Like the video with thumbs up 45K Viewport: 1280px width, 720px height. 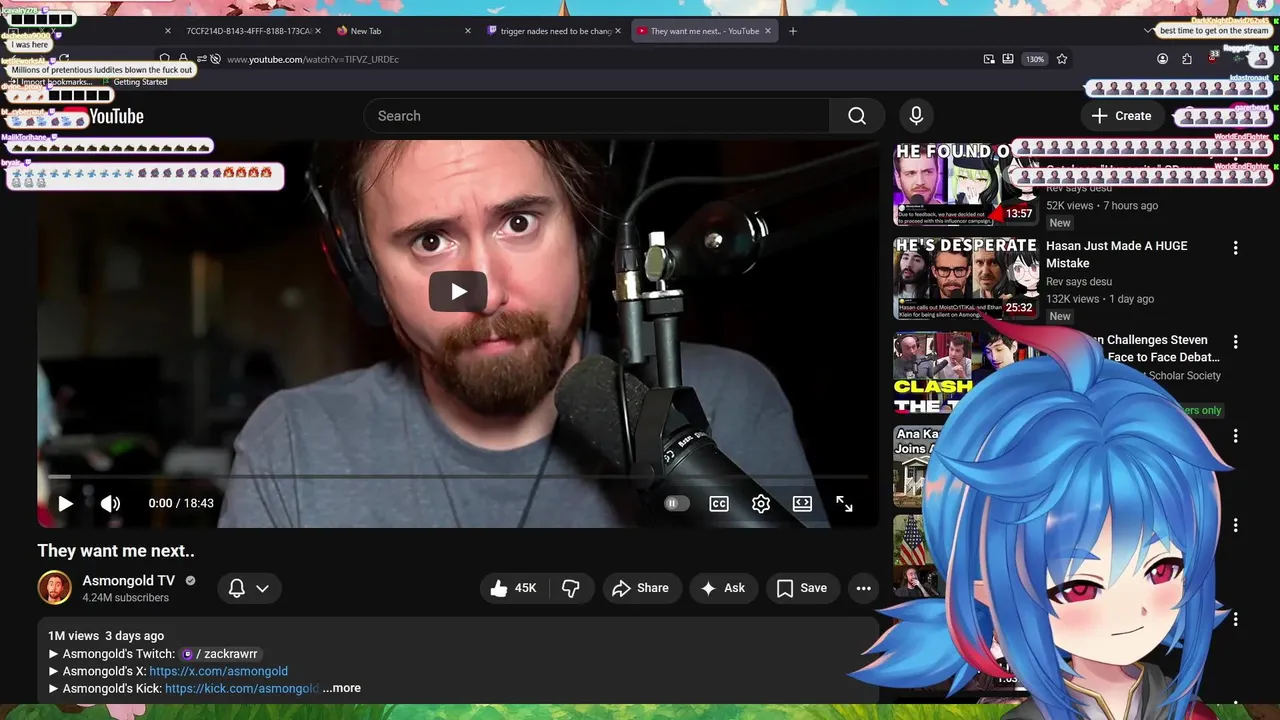(x=513, y=588)
